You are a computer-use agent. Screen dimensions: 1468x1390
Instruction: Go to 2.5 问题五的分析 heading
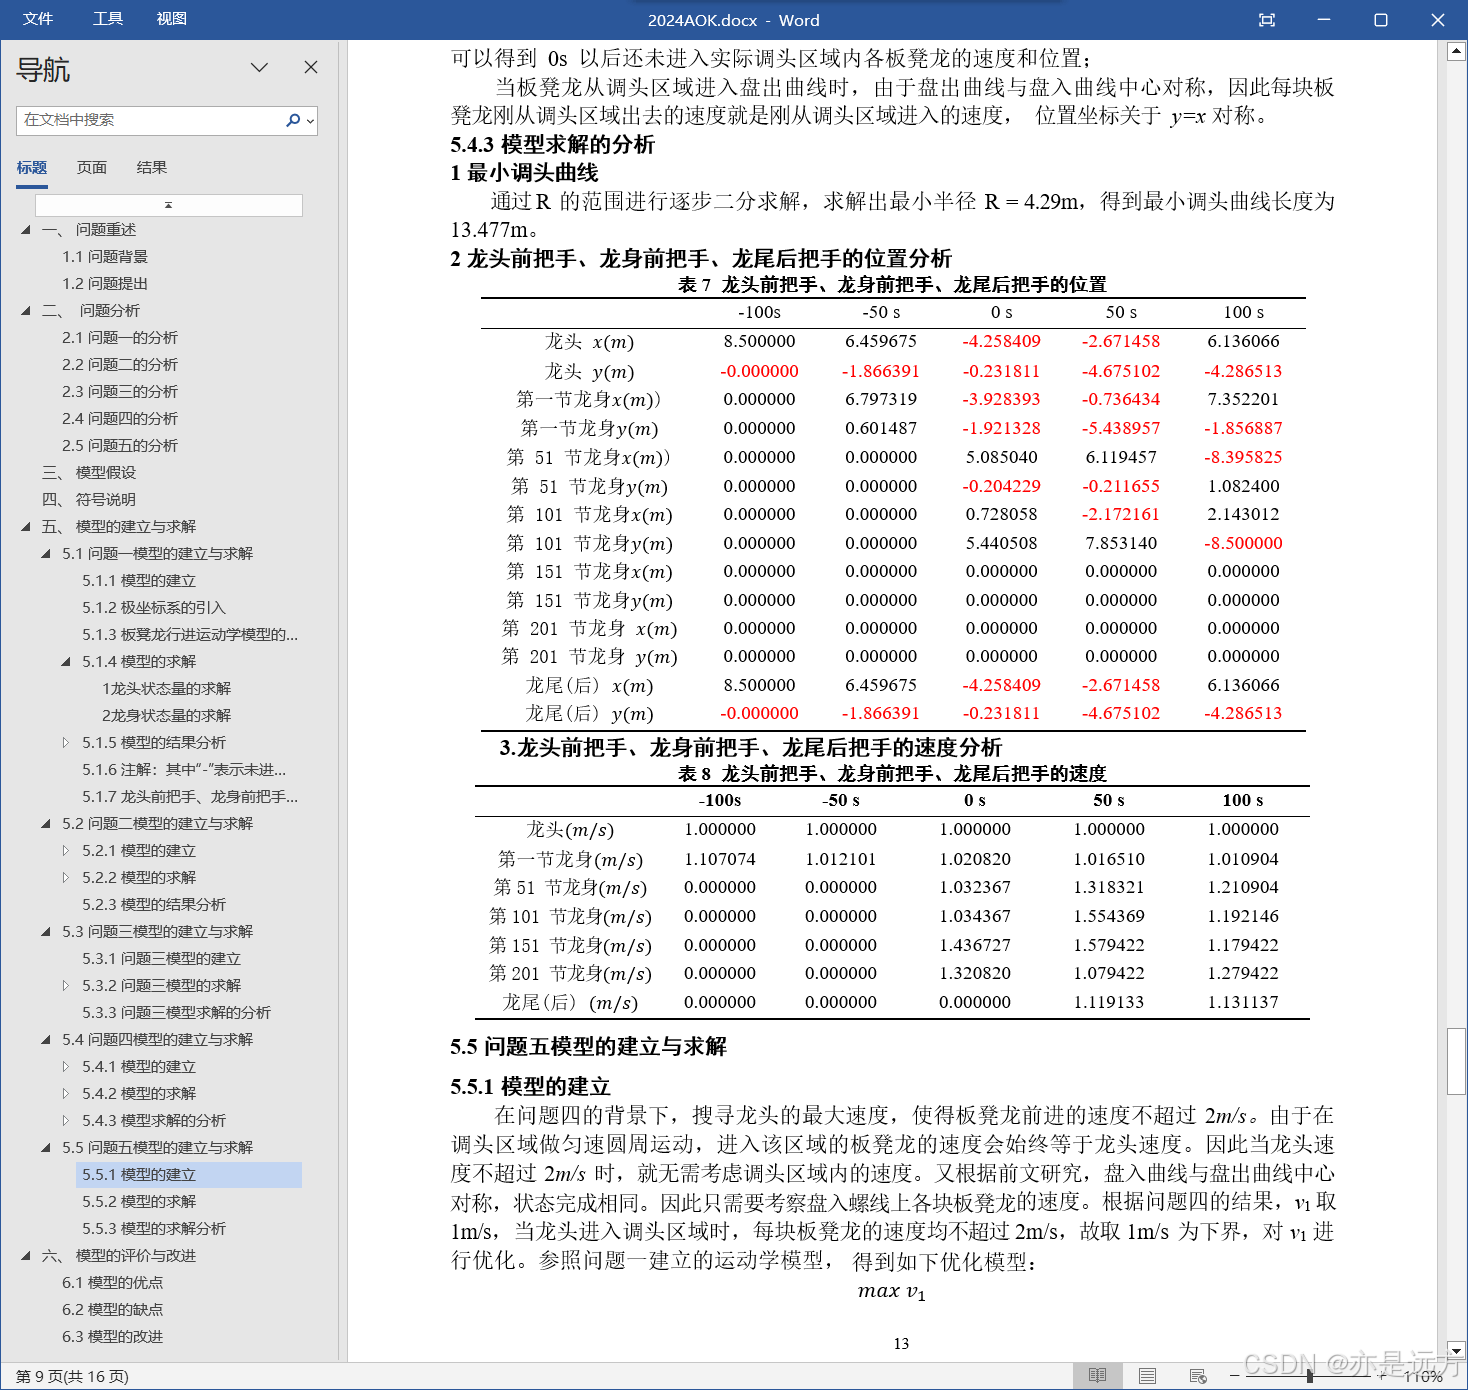pos(120,446)
